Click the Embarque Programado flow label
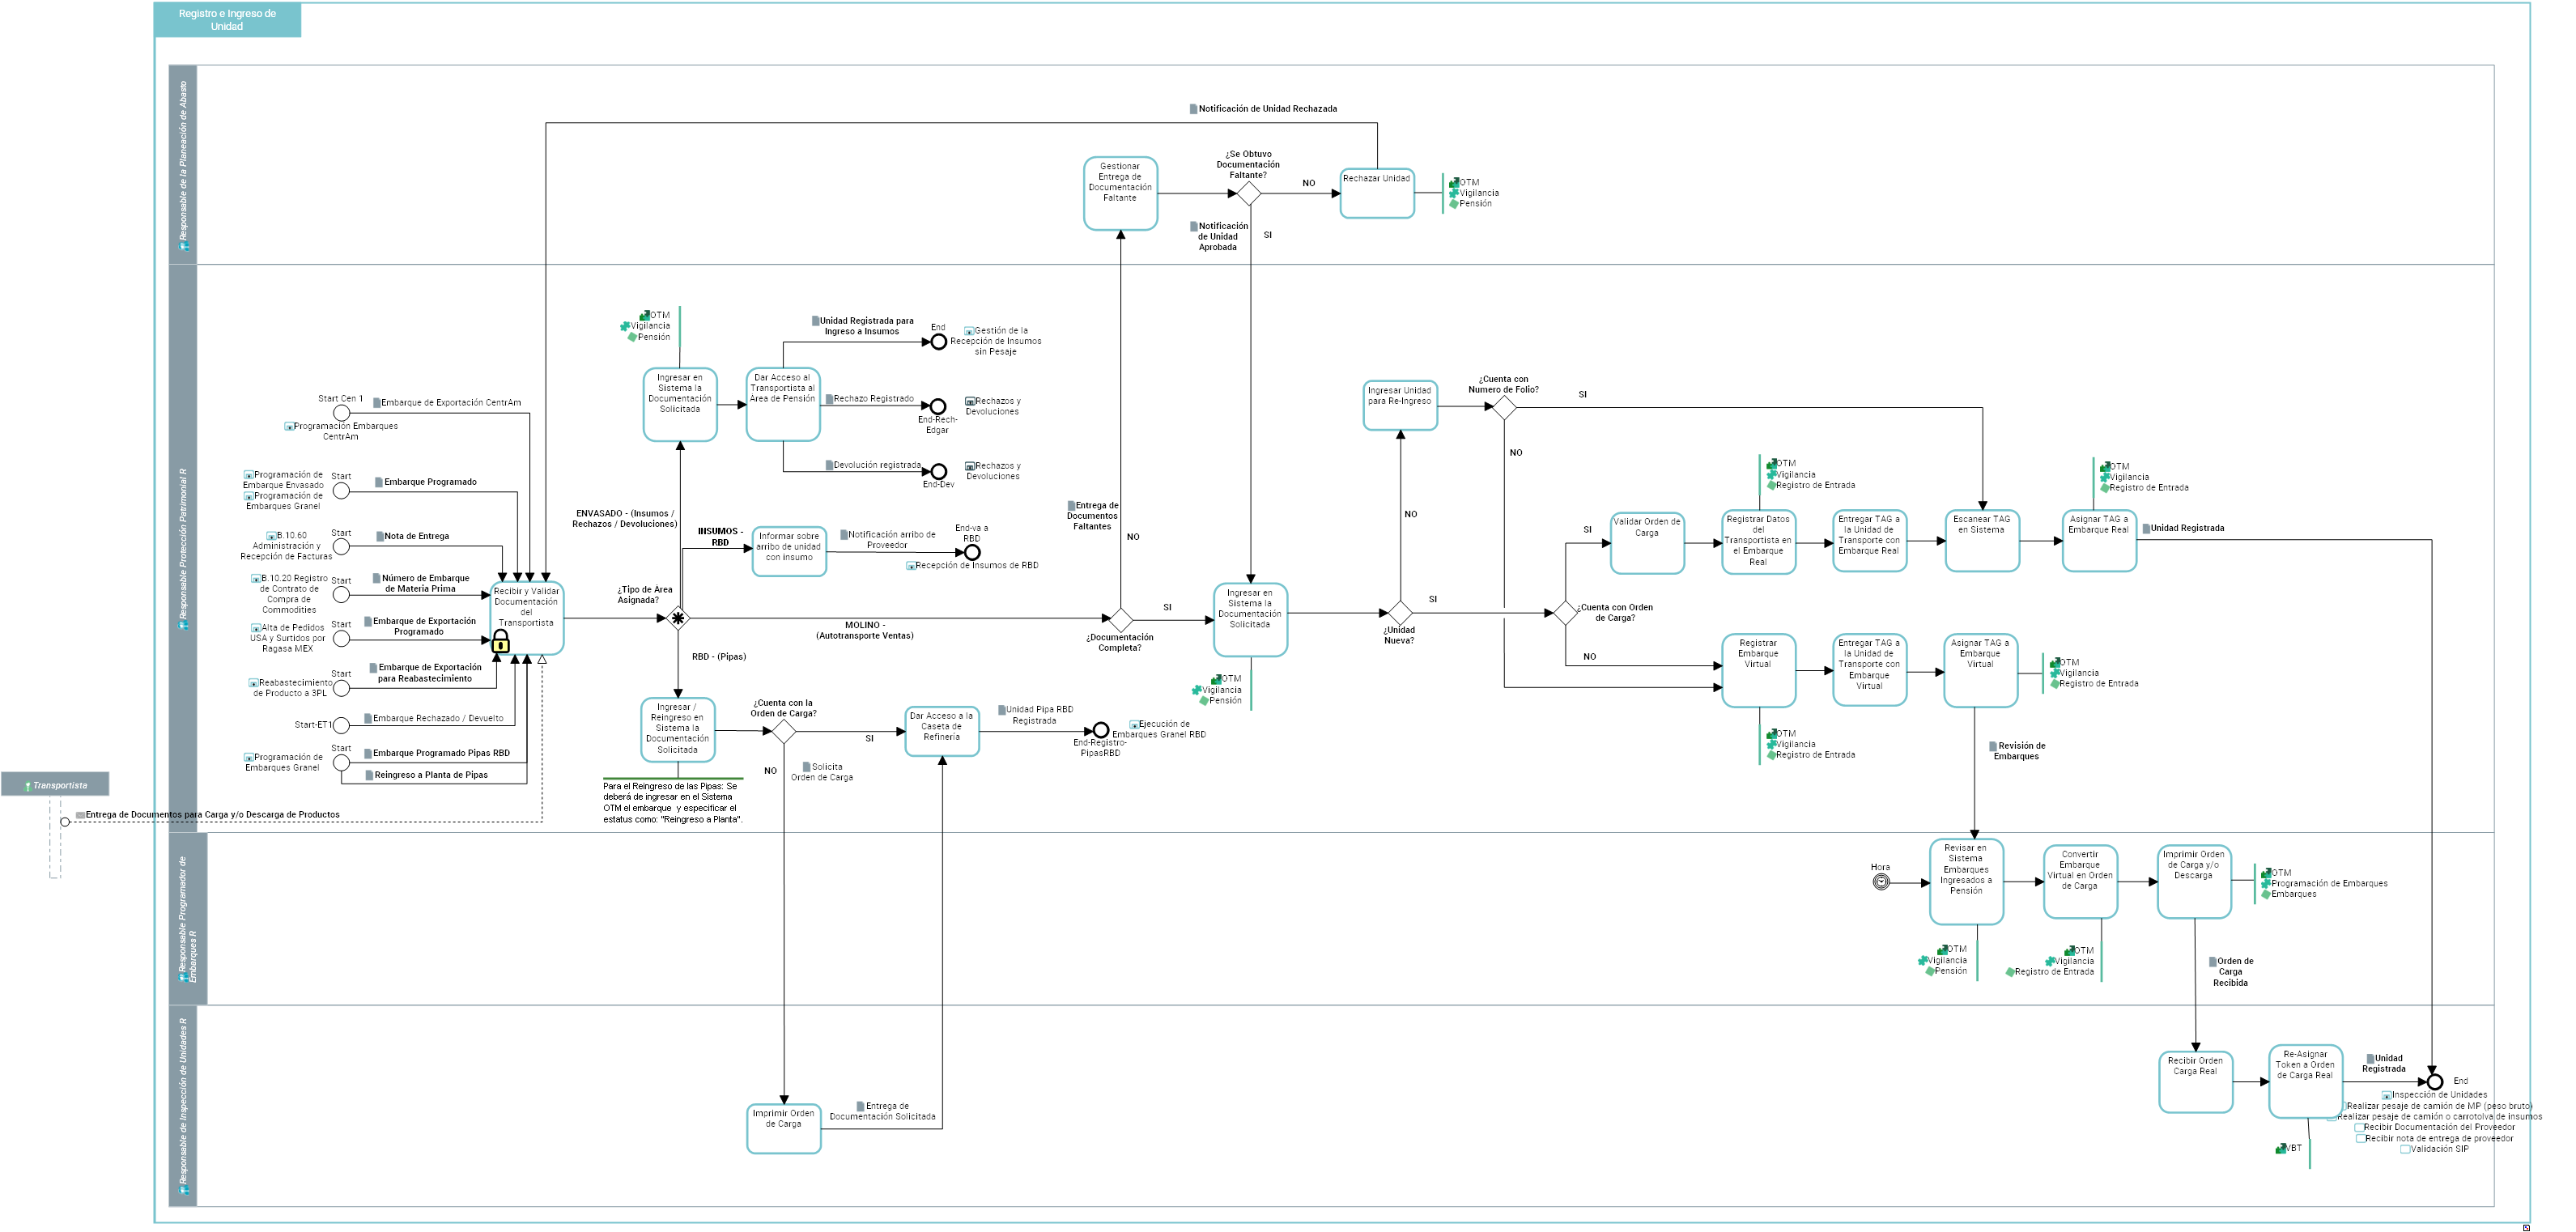 point(430,482)
